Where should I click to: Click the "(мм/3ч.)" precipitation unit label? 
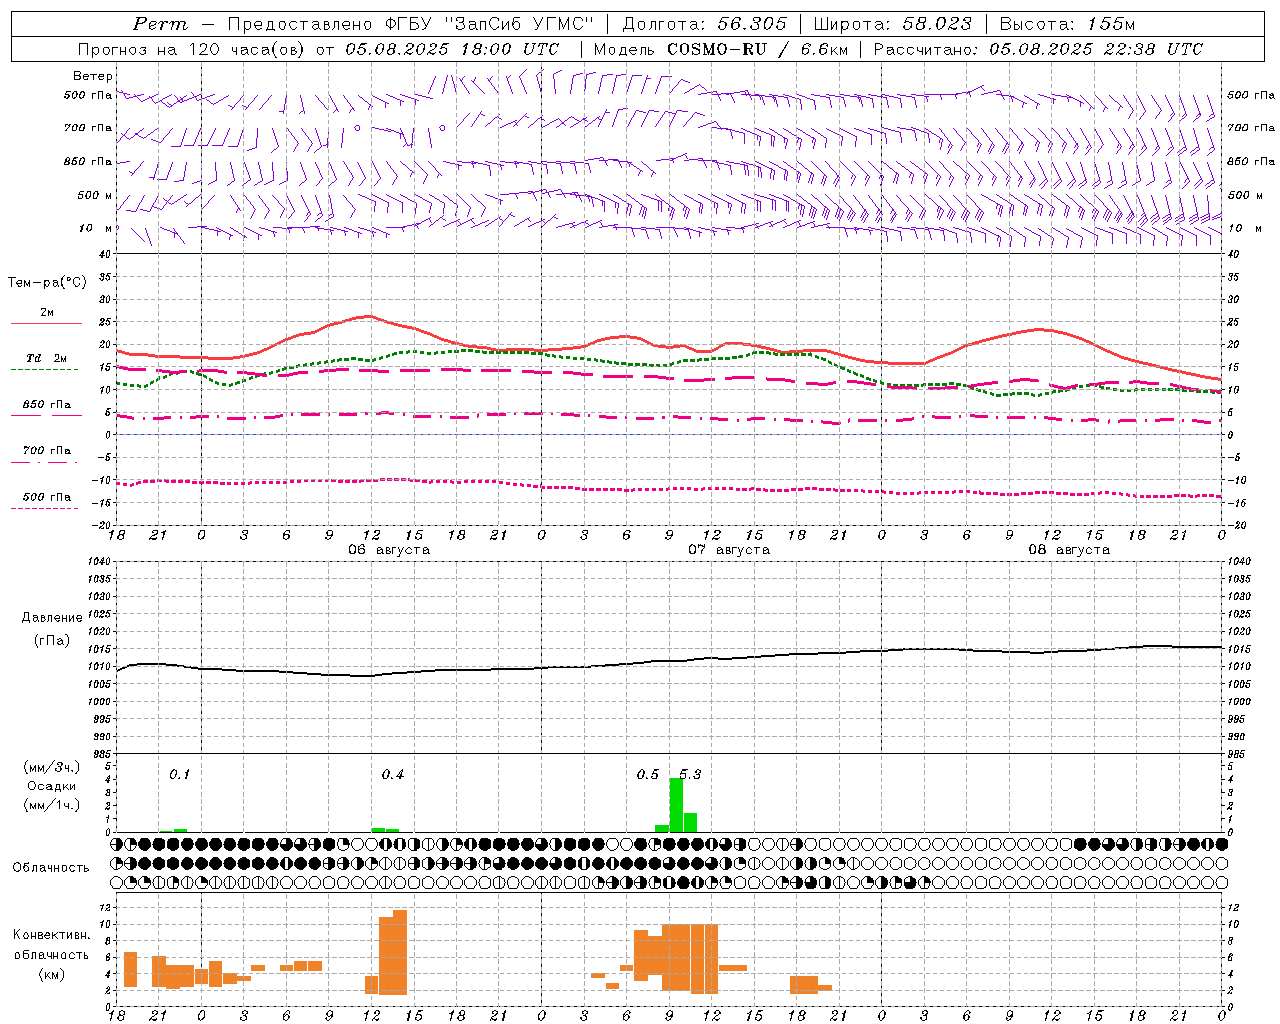tap(52, 767)
